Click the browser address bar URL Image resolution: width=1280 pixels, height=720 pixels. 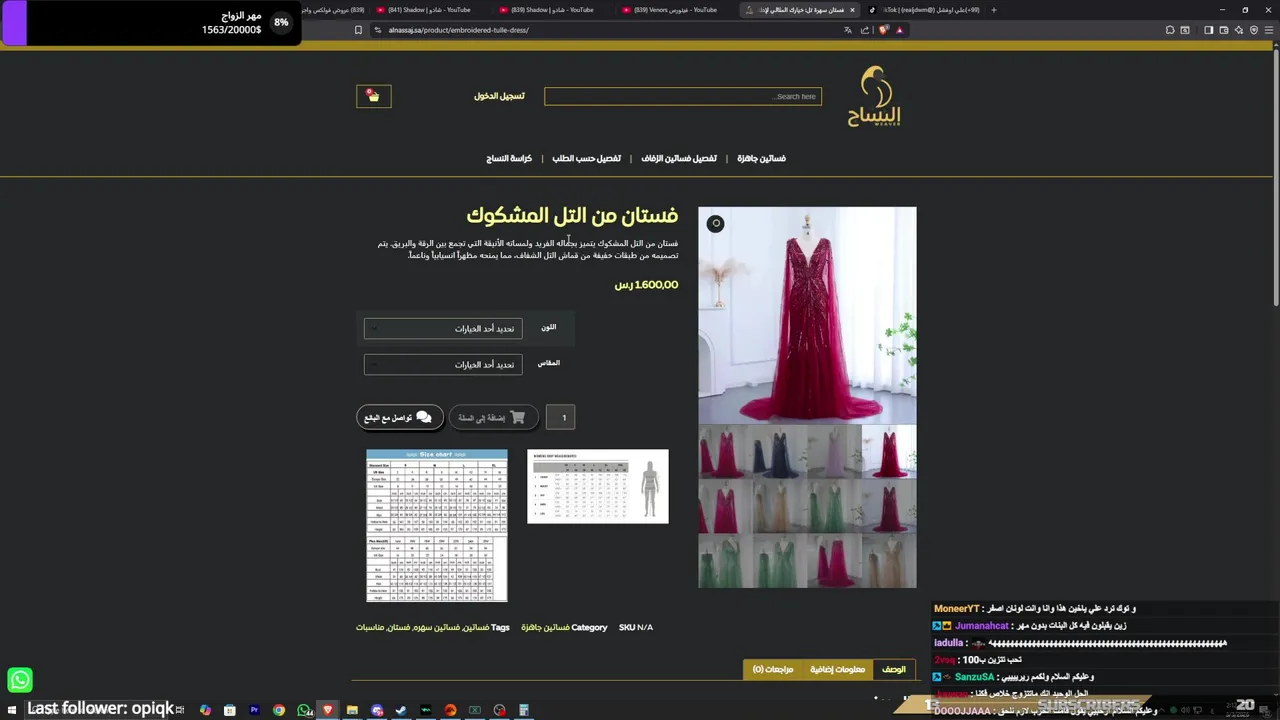458,30
